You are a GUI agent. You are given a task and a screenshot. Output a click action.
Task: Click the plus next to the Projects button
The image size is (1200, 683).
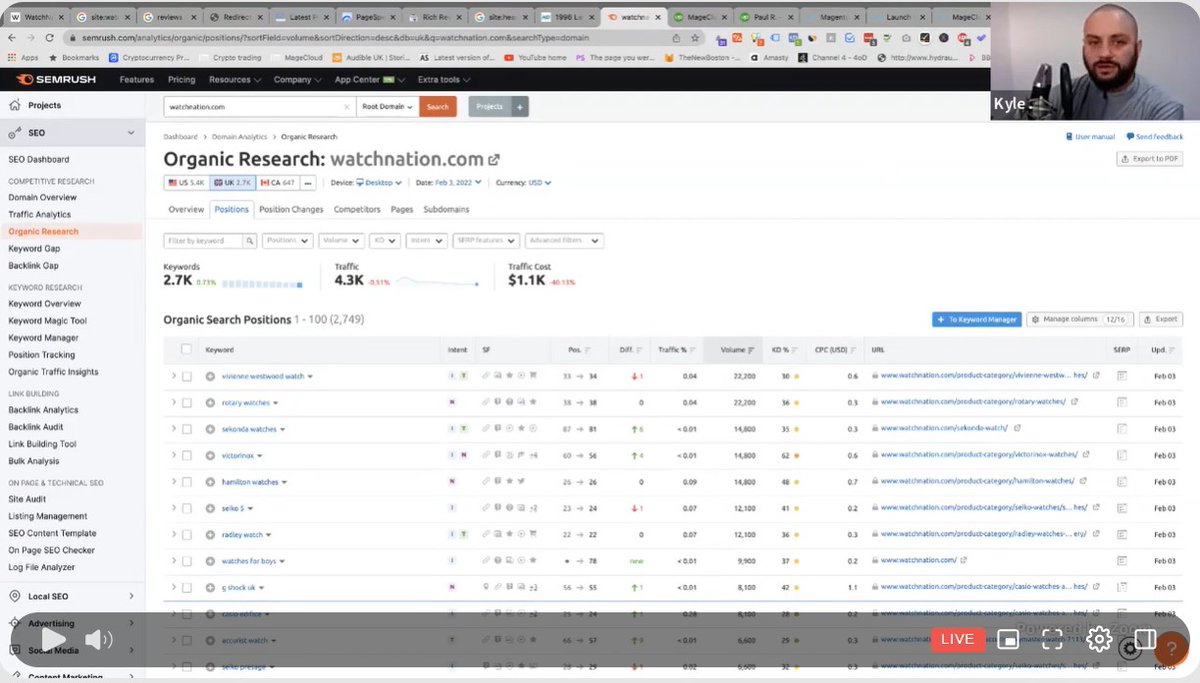[x=520, y=107]
